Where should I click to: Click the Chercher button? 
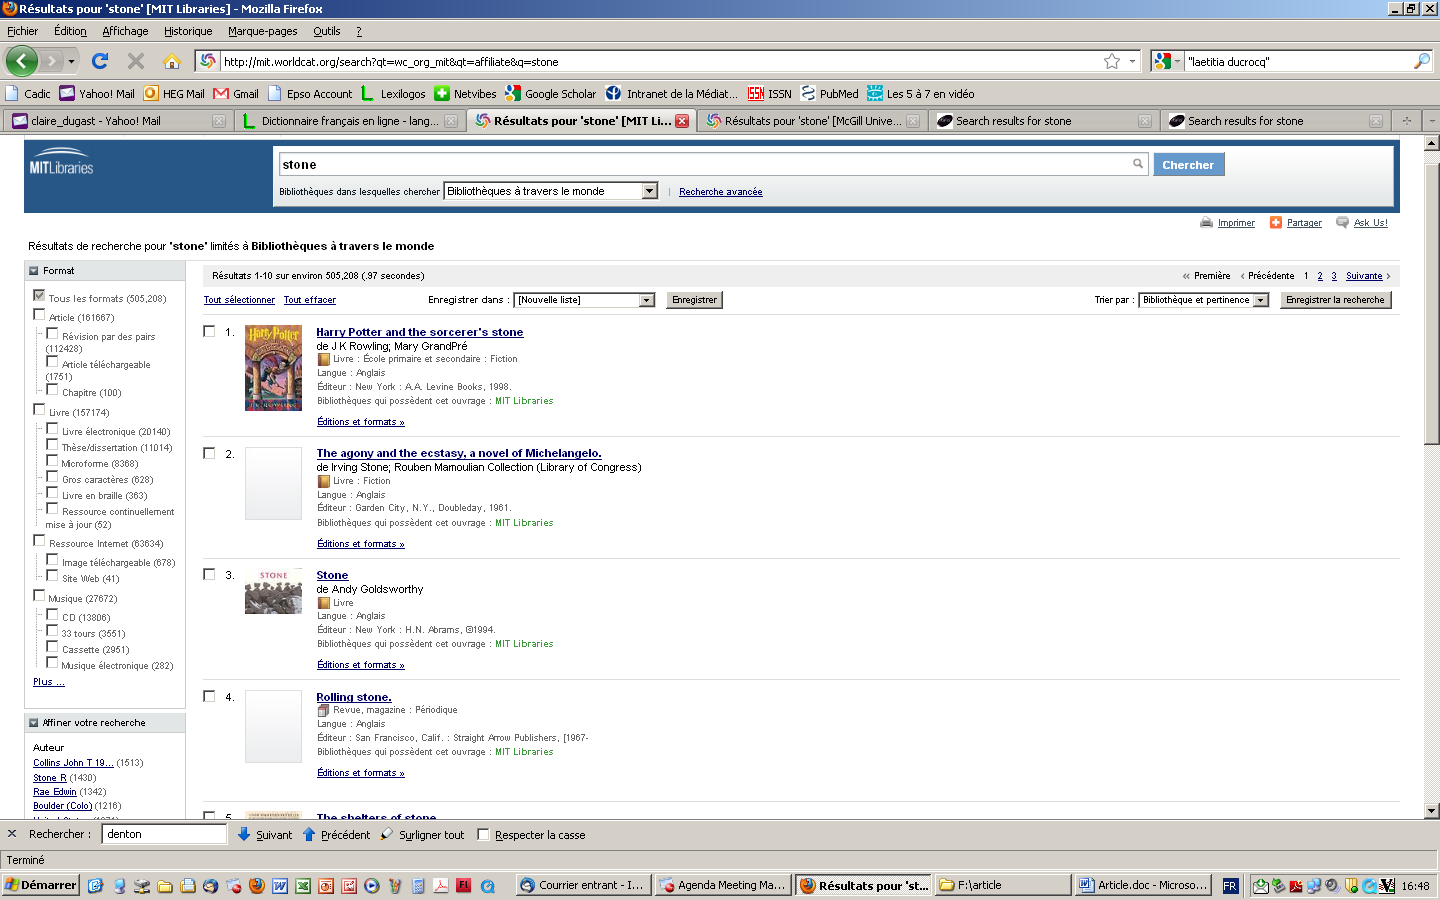pos(1188,165)
